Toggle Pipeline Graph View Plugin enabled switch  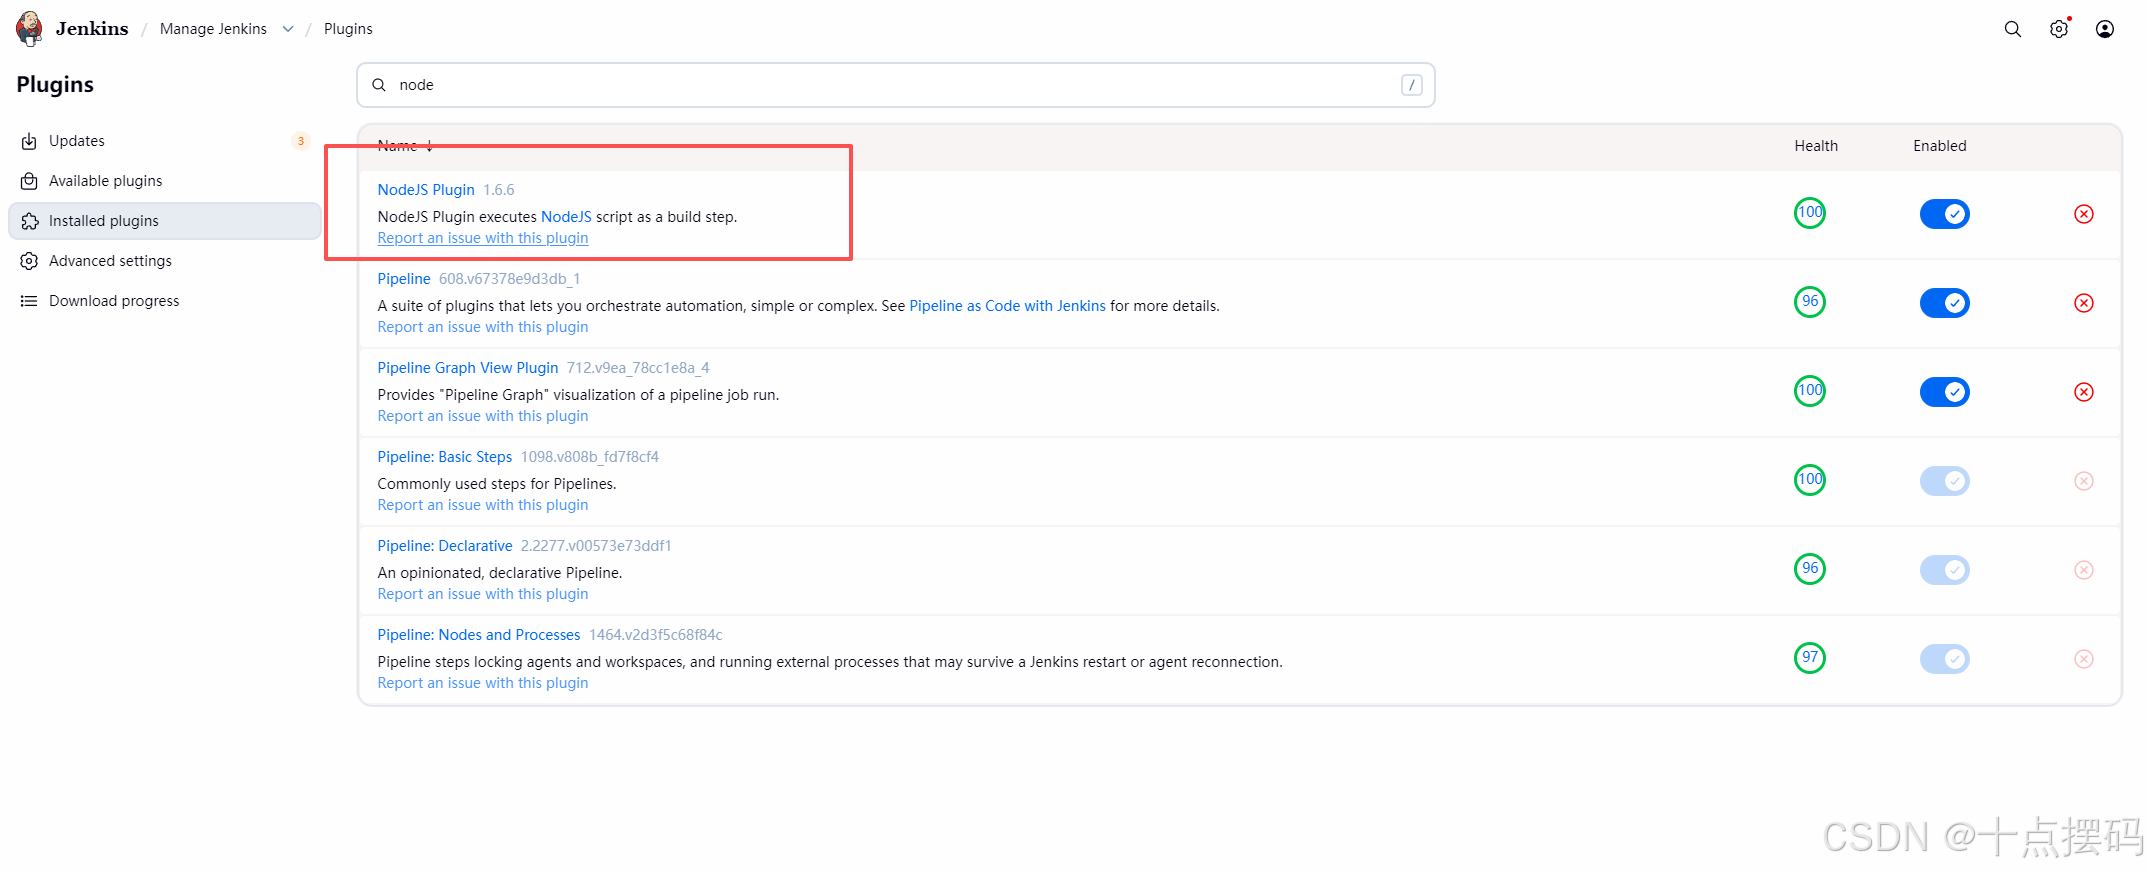[x=1945, y=392]
